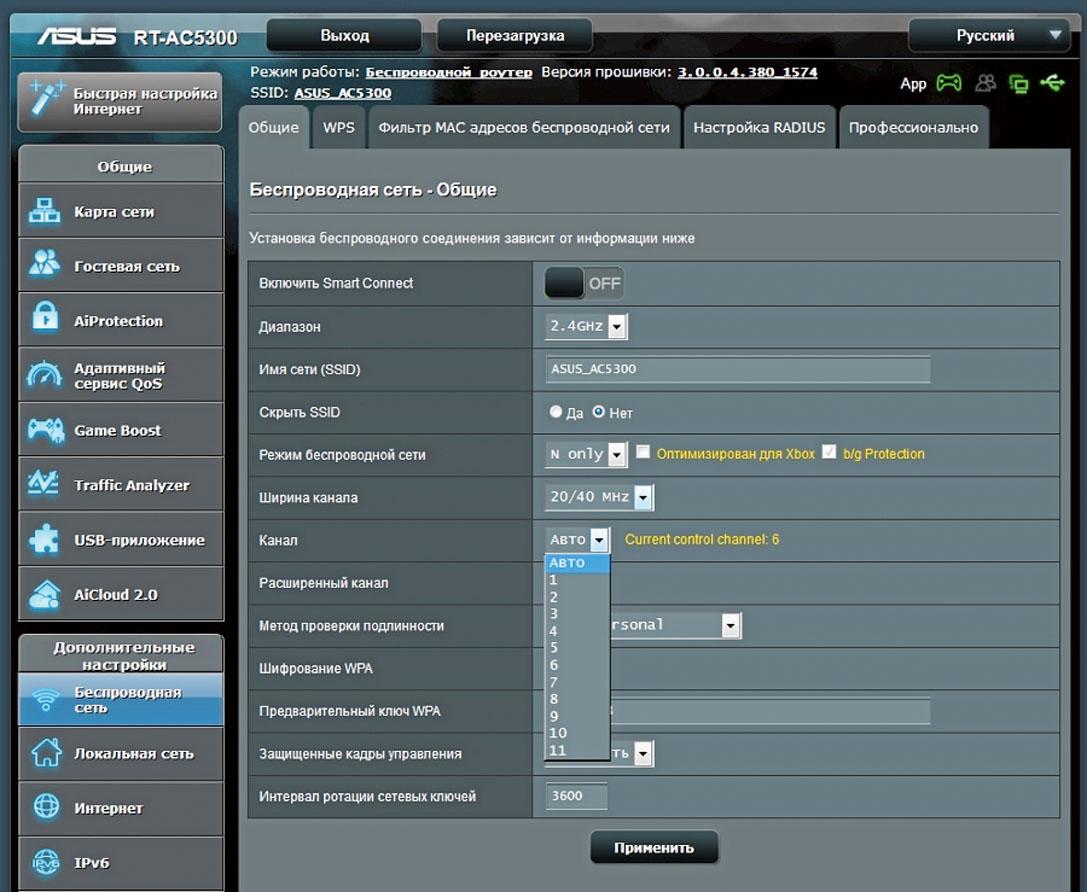Open the Русский language dropdown
This screenshot has height=892, width=1087.
click(987, 36)
